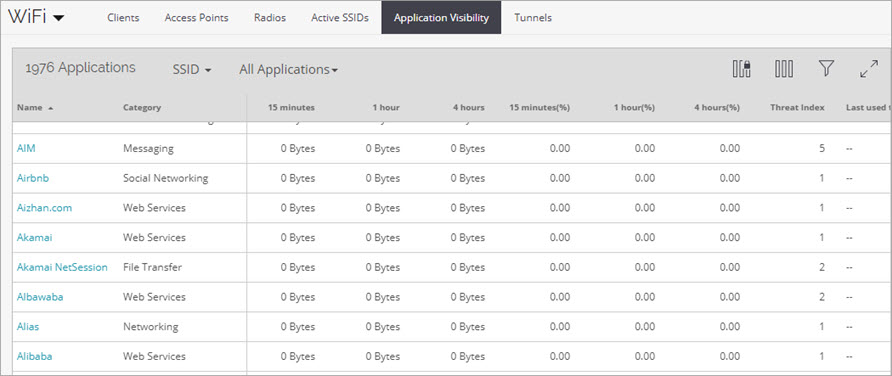Sort by the Name column header
Viewport: 892px width, 376px height.
[x=35, y=108]
